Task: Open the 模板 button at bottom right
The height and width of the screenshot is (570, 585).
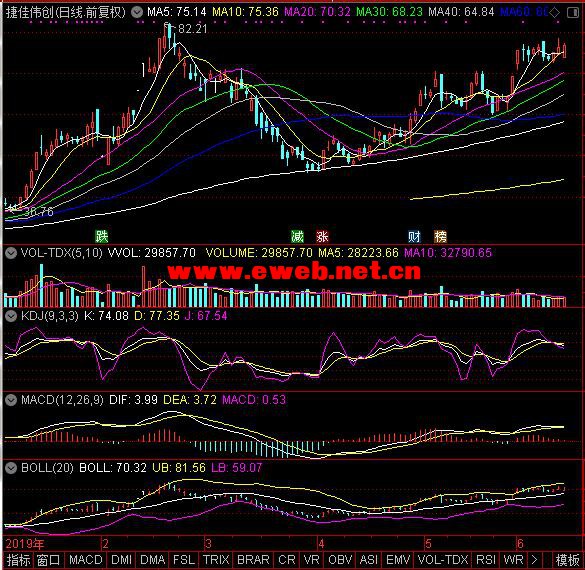Action: [x=567, y=560]
